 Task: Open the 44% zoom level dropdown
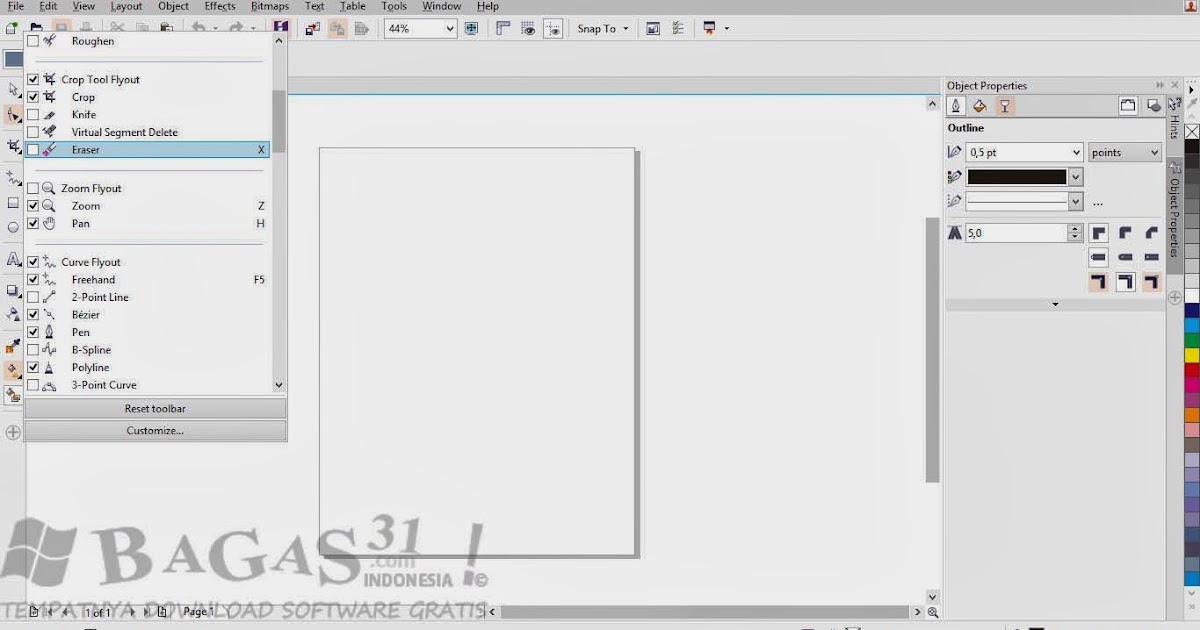coord(449,29)
